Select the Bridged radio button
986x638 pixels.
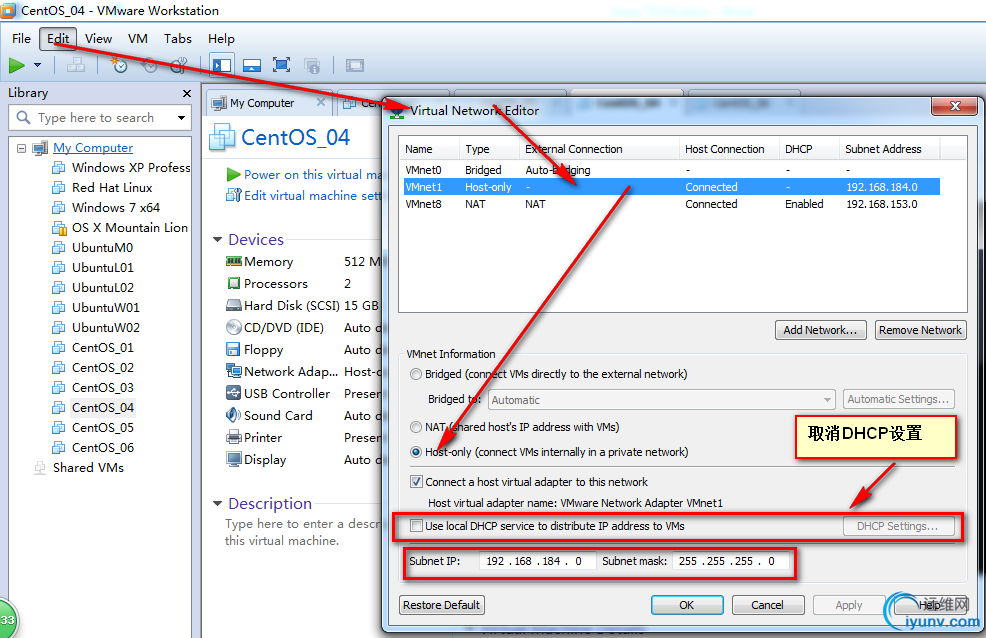(416, 375)
